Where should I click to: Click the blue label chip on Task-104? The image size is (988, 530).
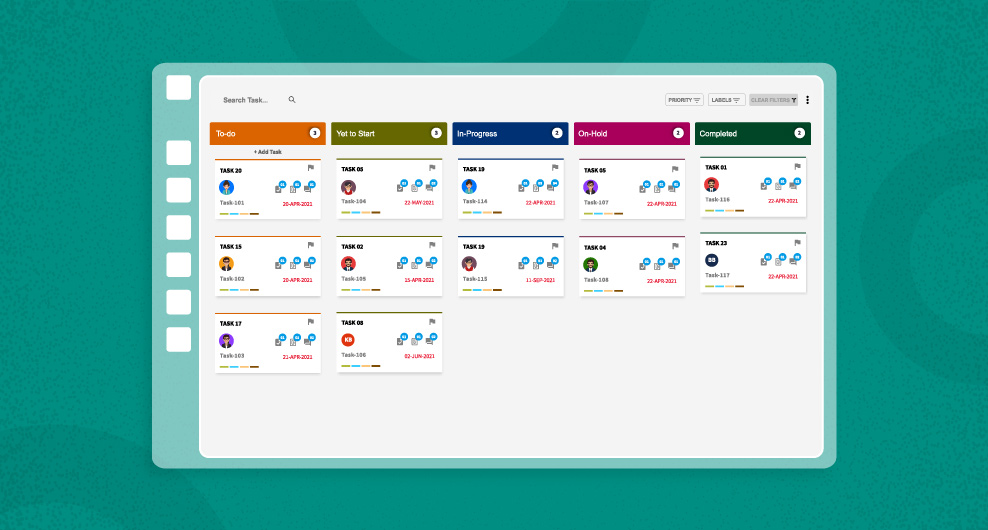pyautogui.click(x=356, y=212)
